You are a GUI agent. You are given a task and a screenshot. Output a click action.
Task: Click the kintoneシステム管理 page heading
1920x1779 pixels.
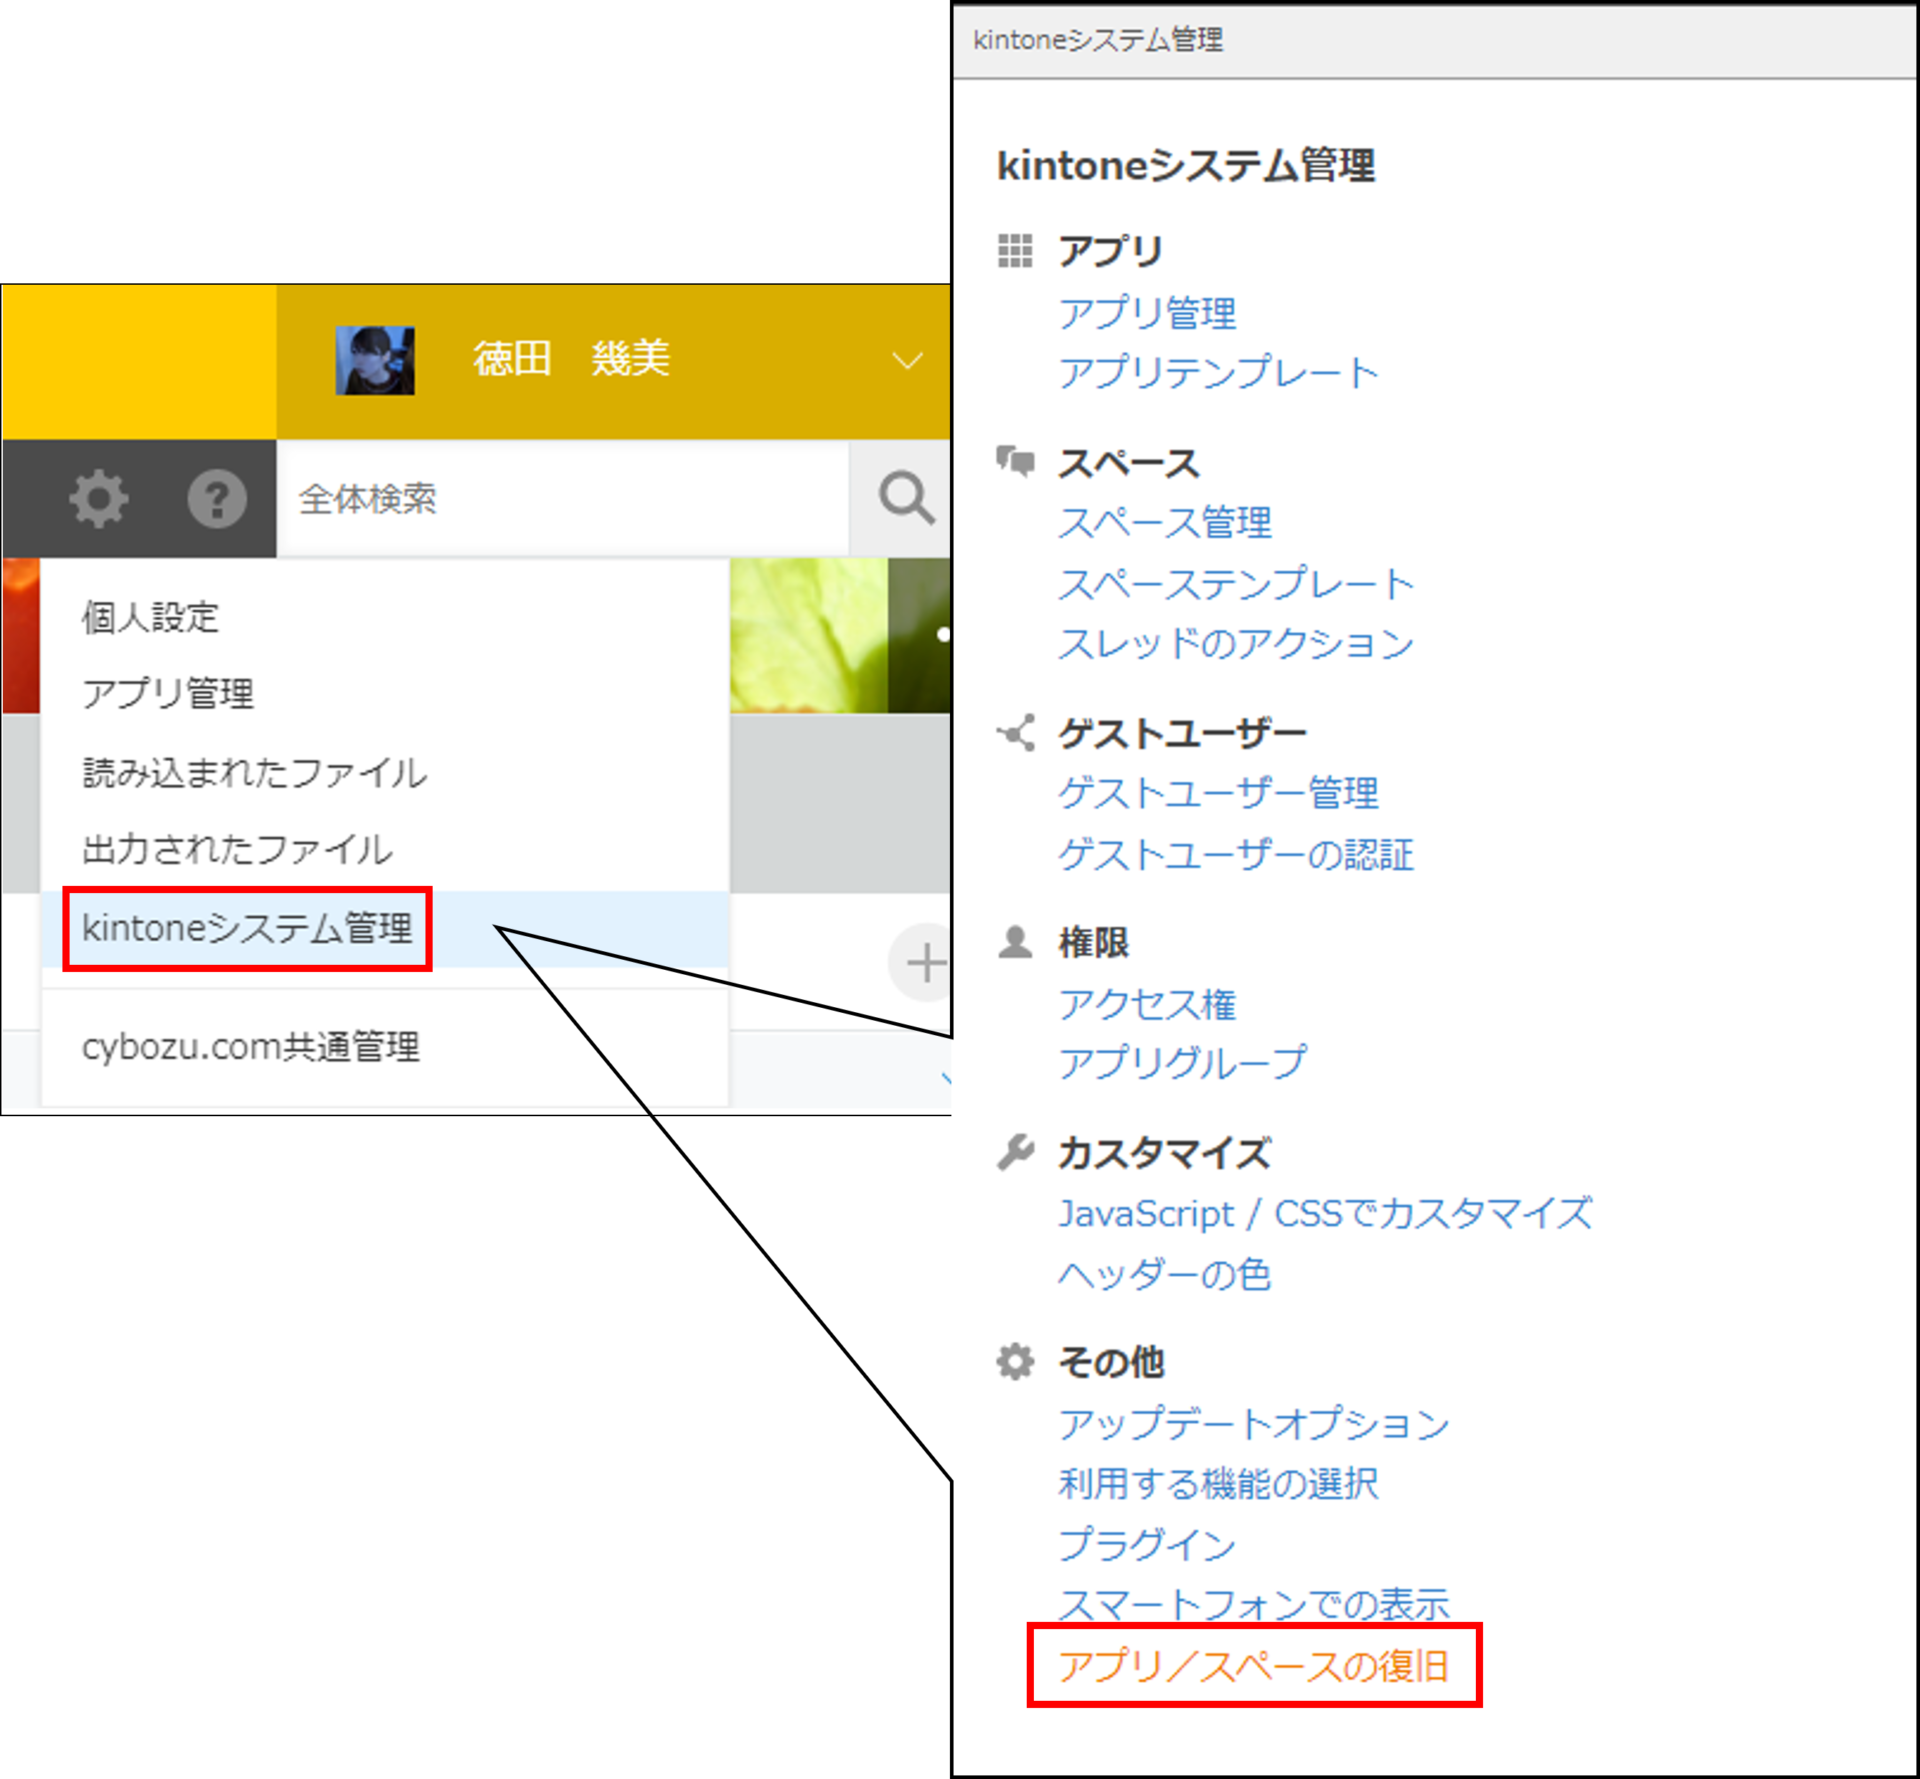pyautogui.click(x=1186, y=165)
